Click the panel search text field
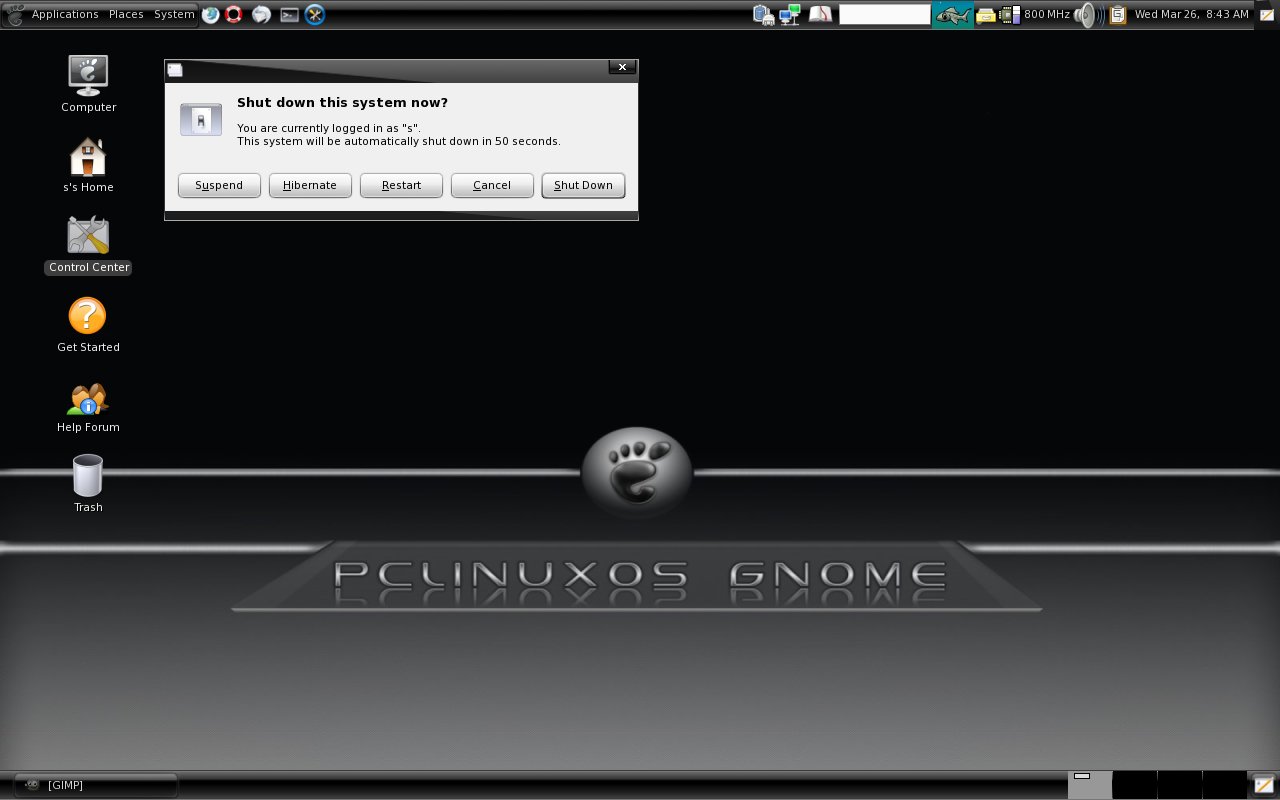The width and height of the screenshot is (1280, 800). click(x=885, y=14)
